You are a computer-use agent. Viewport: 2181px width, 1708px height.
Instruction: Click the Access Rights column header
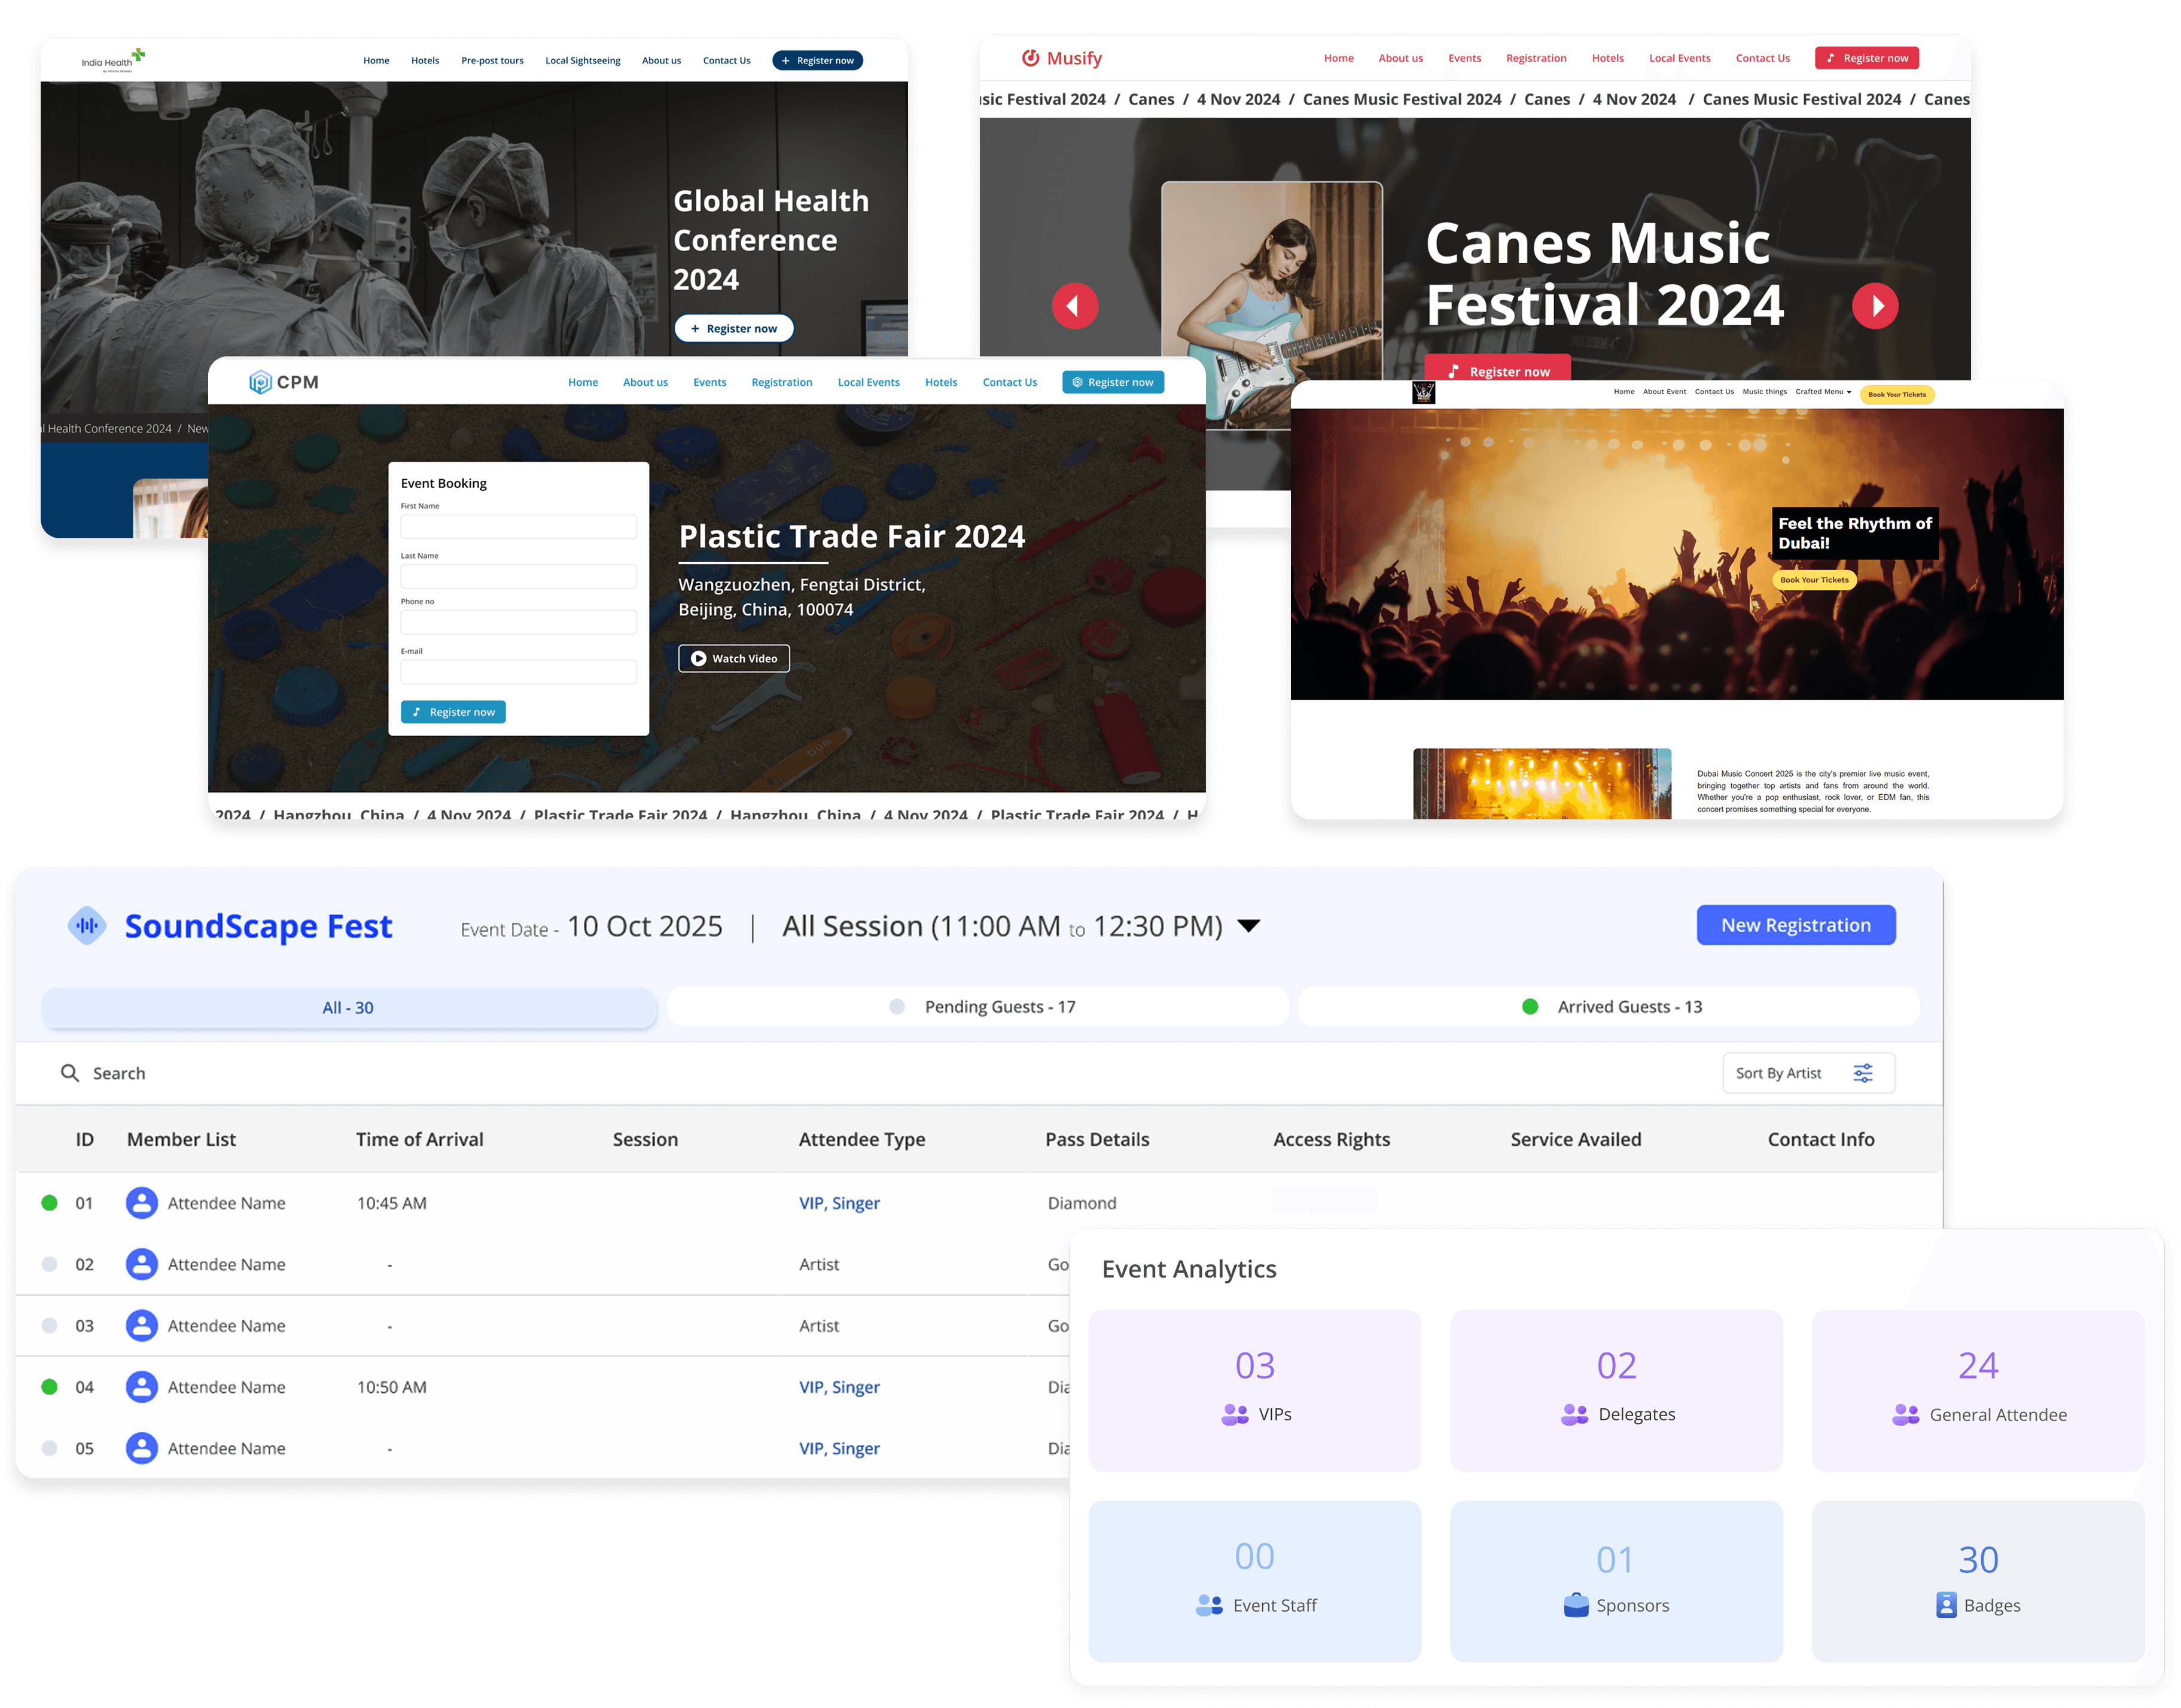(x=1331, y=1139)
